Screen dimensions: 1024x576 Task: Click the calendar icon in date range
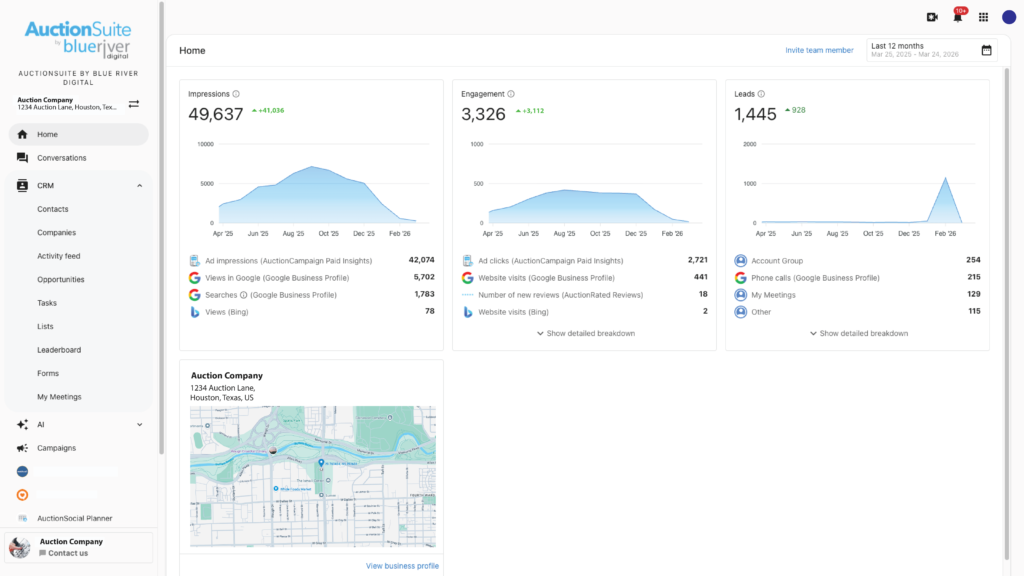click(986, 50)
